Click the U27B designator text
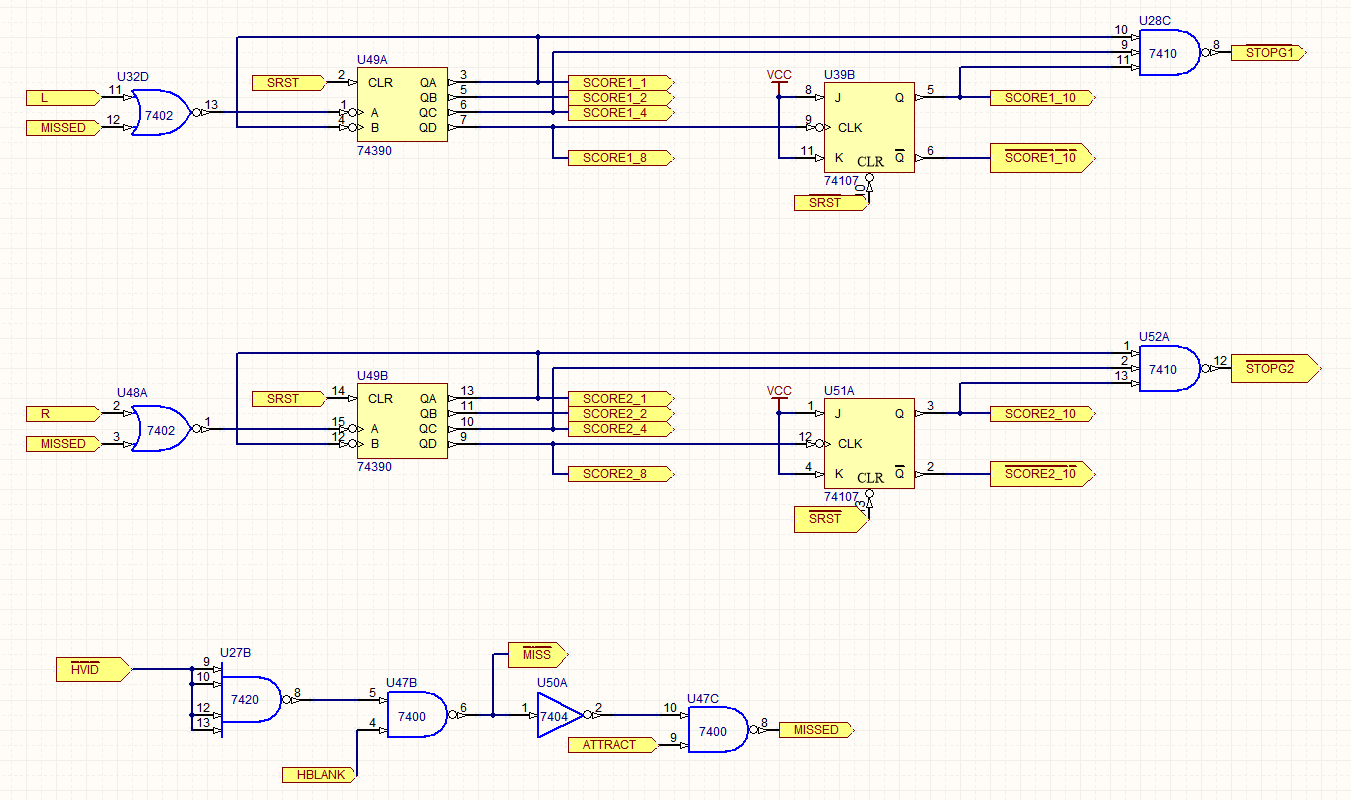The width and height of the screenshot is (1351, 800). (236, 653)
